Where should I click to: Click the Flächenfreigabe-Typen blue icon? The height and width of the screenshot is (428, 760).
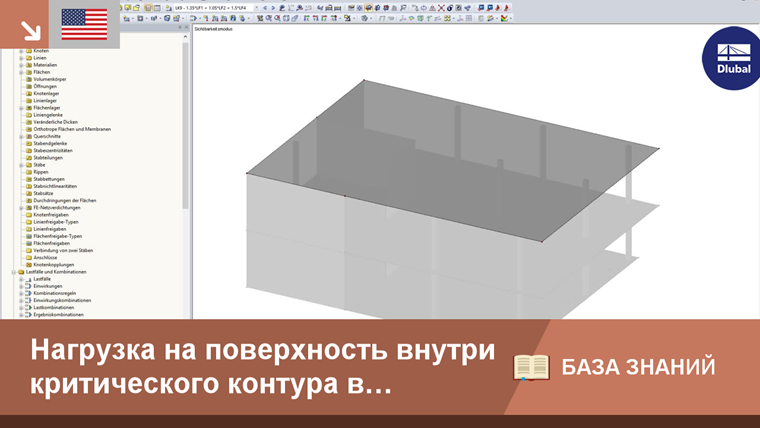(x=29, y=236)
